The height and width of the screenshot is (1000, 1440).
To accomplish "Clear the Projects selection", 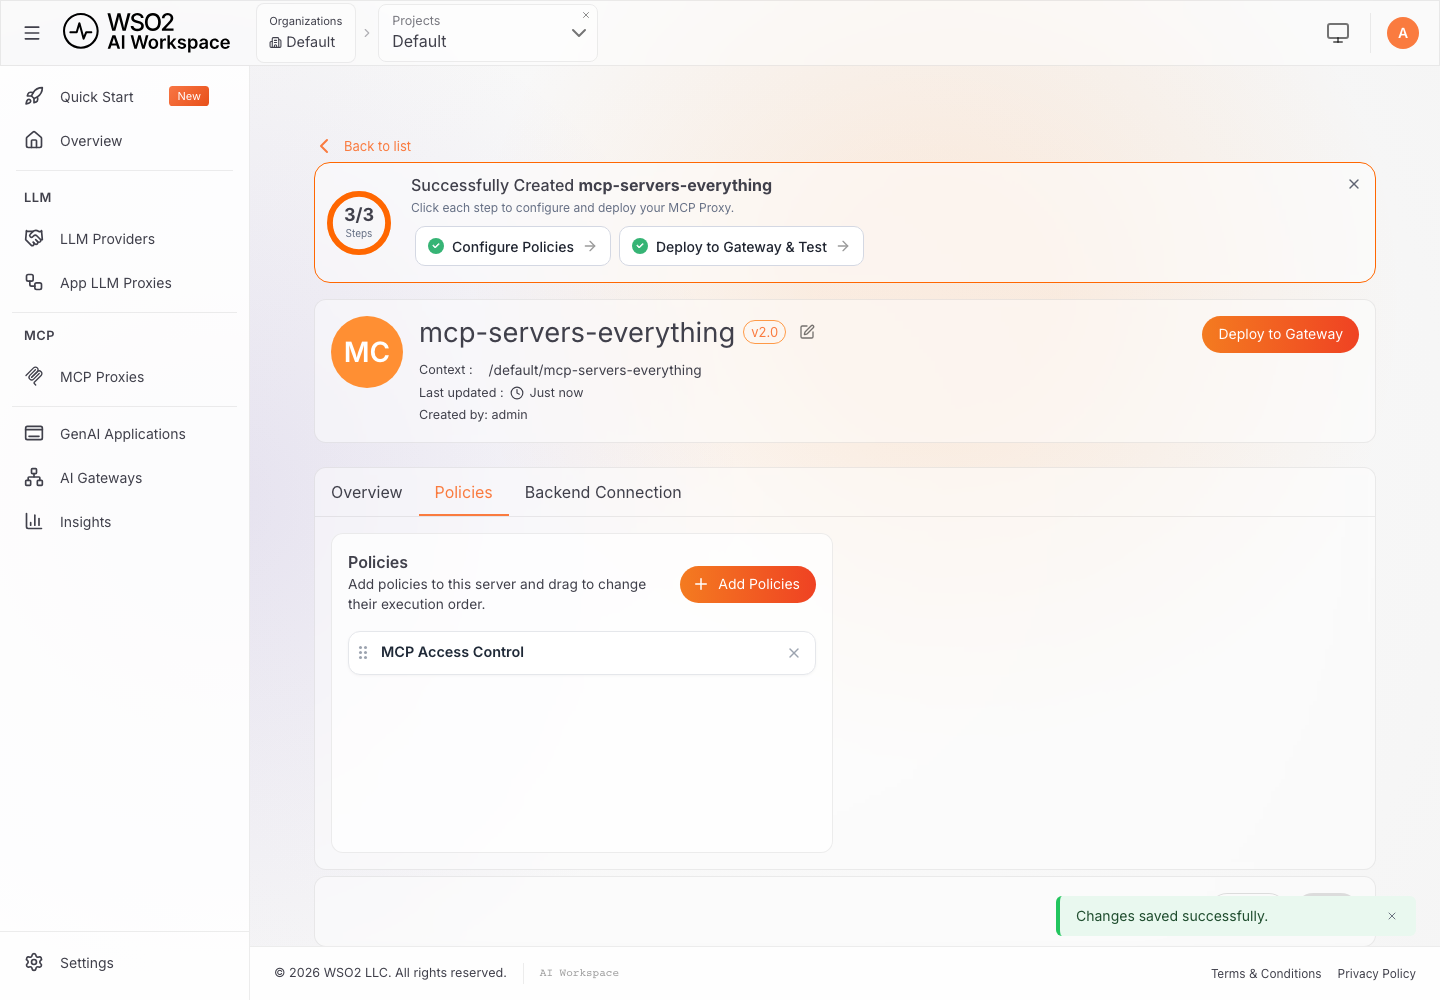I will point(586,15).
